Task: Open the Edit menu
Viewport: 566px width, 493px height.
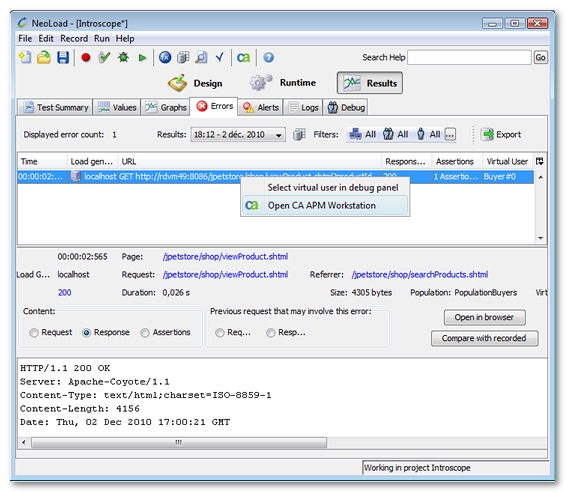Action: (46, 39)
